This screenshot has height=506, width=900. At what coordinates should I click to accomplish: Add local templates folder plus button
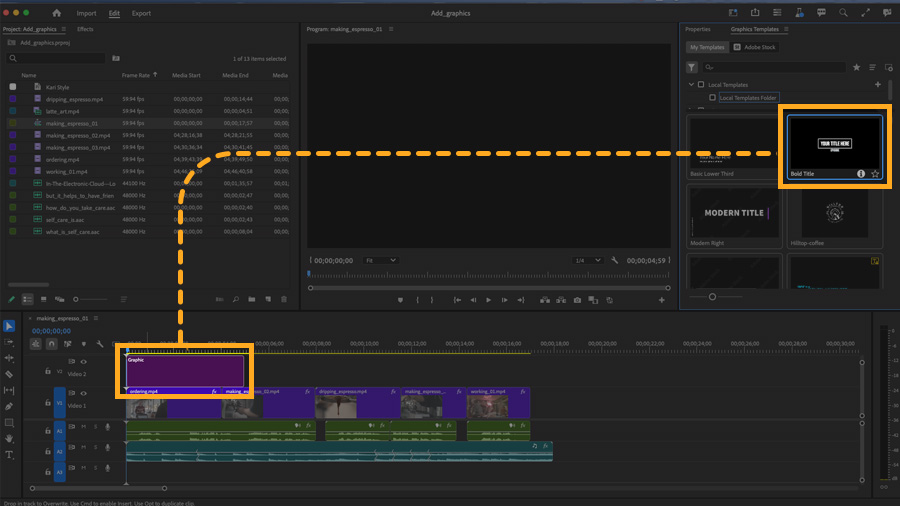878,85
